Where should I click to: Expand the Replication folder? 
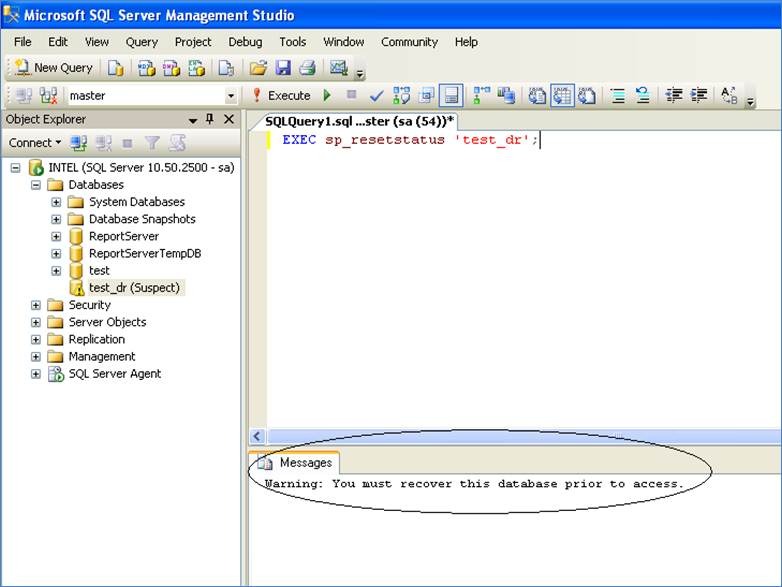point(36,340)
